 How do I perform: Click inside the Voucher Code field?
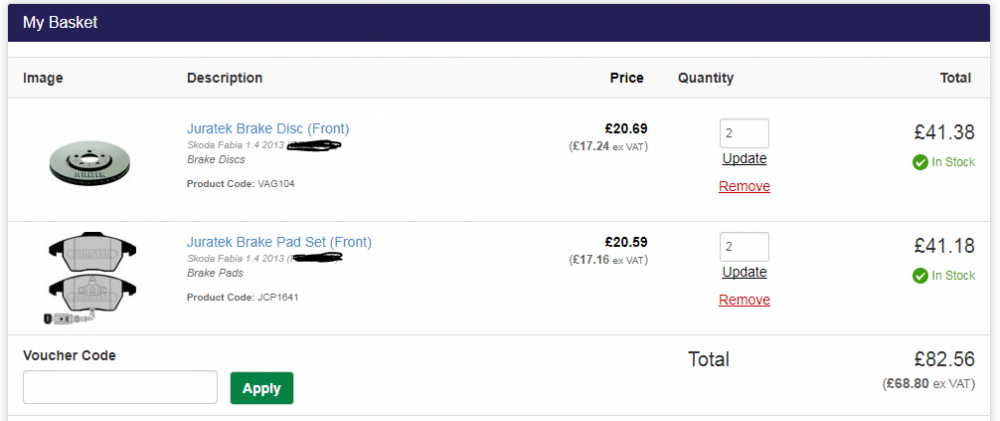tap(120, 387)
